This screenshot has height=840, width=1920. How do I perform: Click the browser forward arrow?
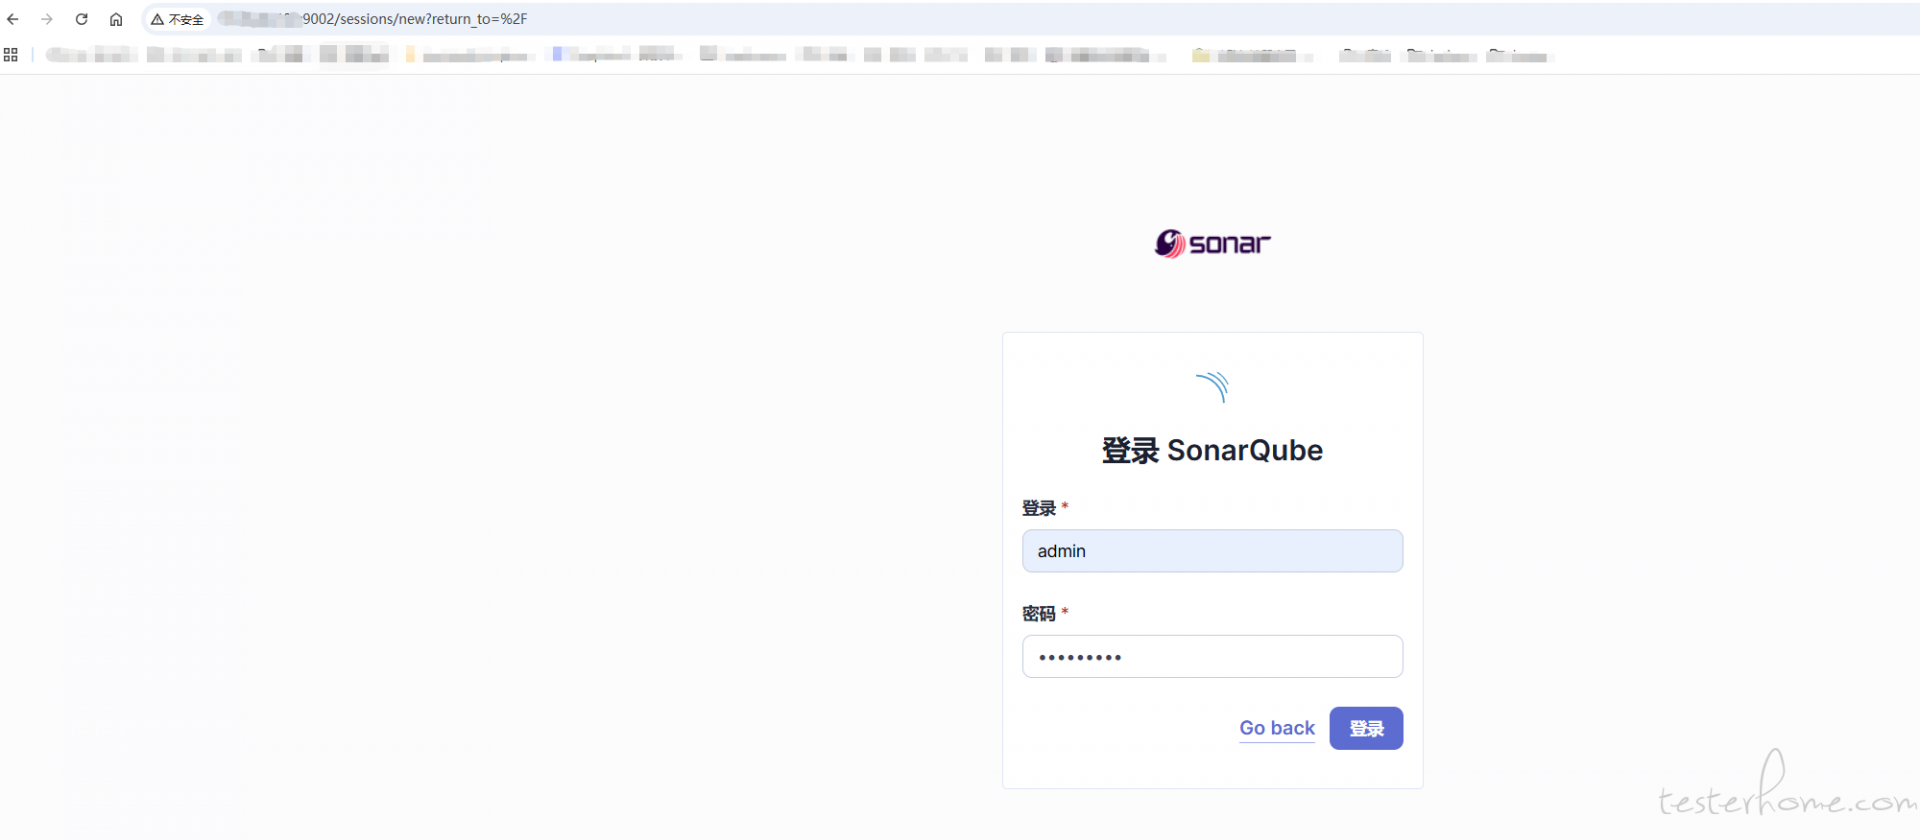coord(47,19)
